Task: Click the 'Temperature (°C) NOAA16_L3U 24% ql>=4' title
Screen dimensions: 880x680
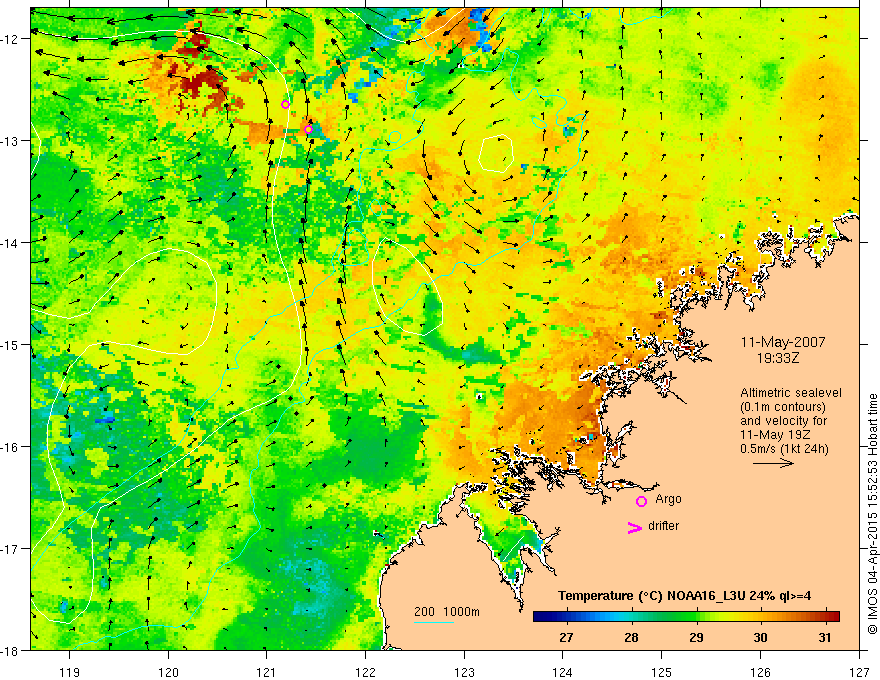Action: point(685,596)
